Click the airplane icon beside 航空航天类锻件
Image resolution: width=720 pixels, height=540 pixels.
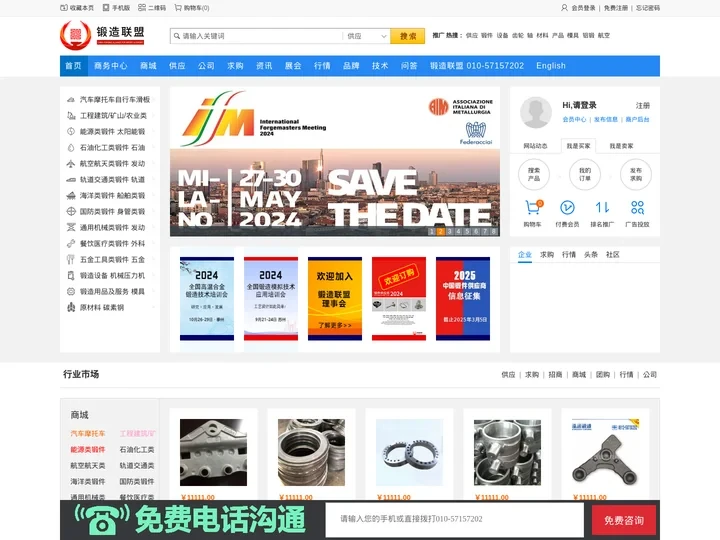tap(71, 163)
